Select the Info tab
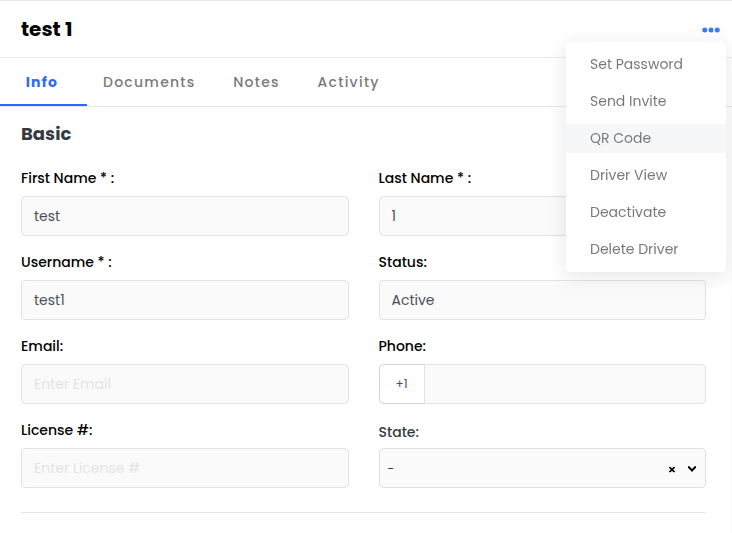Screen dimensions: 732x533 (42, 82)
